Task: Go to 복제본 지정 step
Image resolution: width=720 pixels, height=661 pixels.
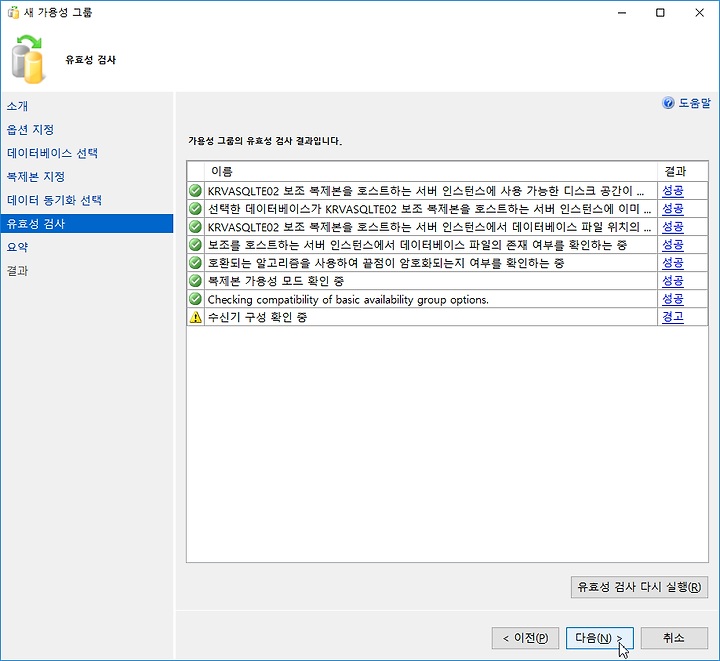Action: [x=36, y=176]
